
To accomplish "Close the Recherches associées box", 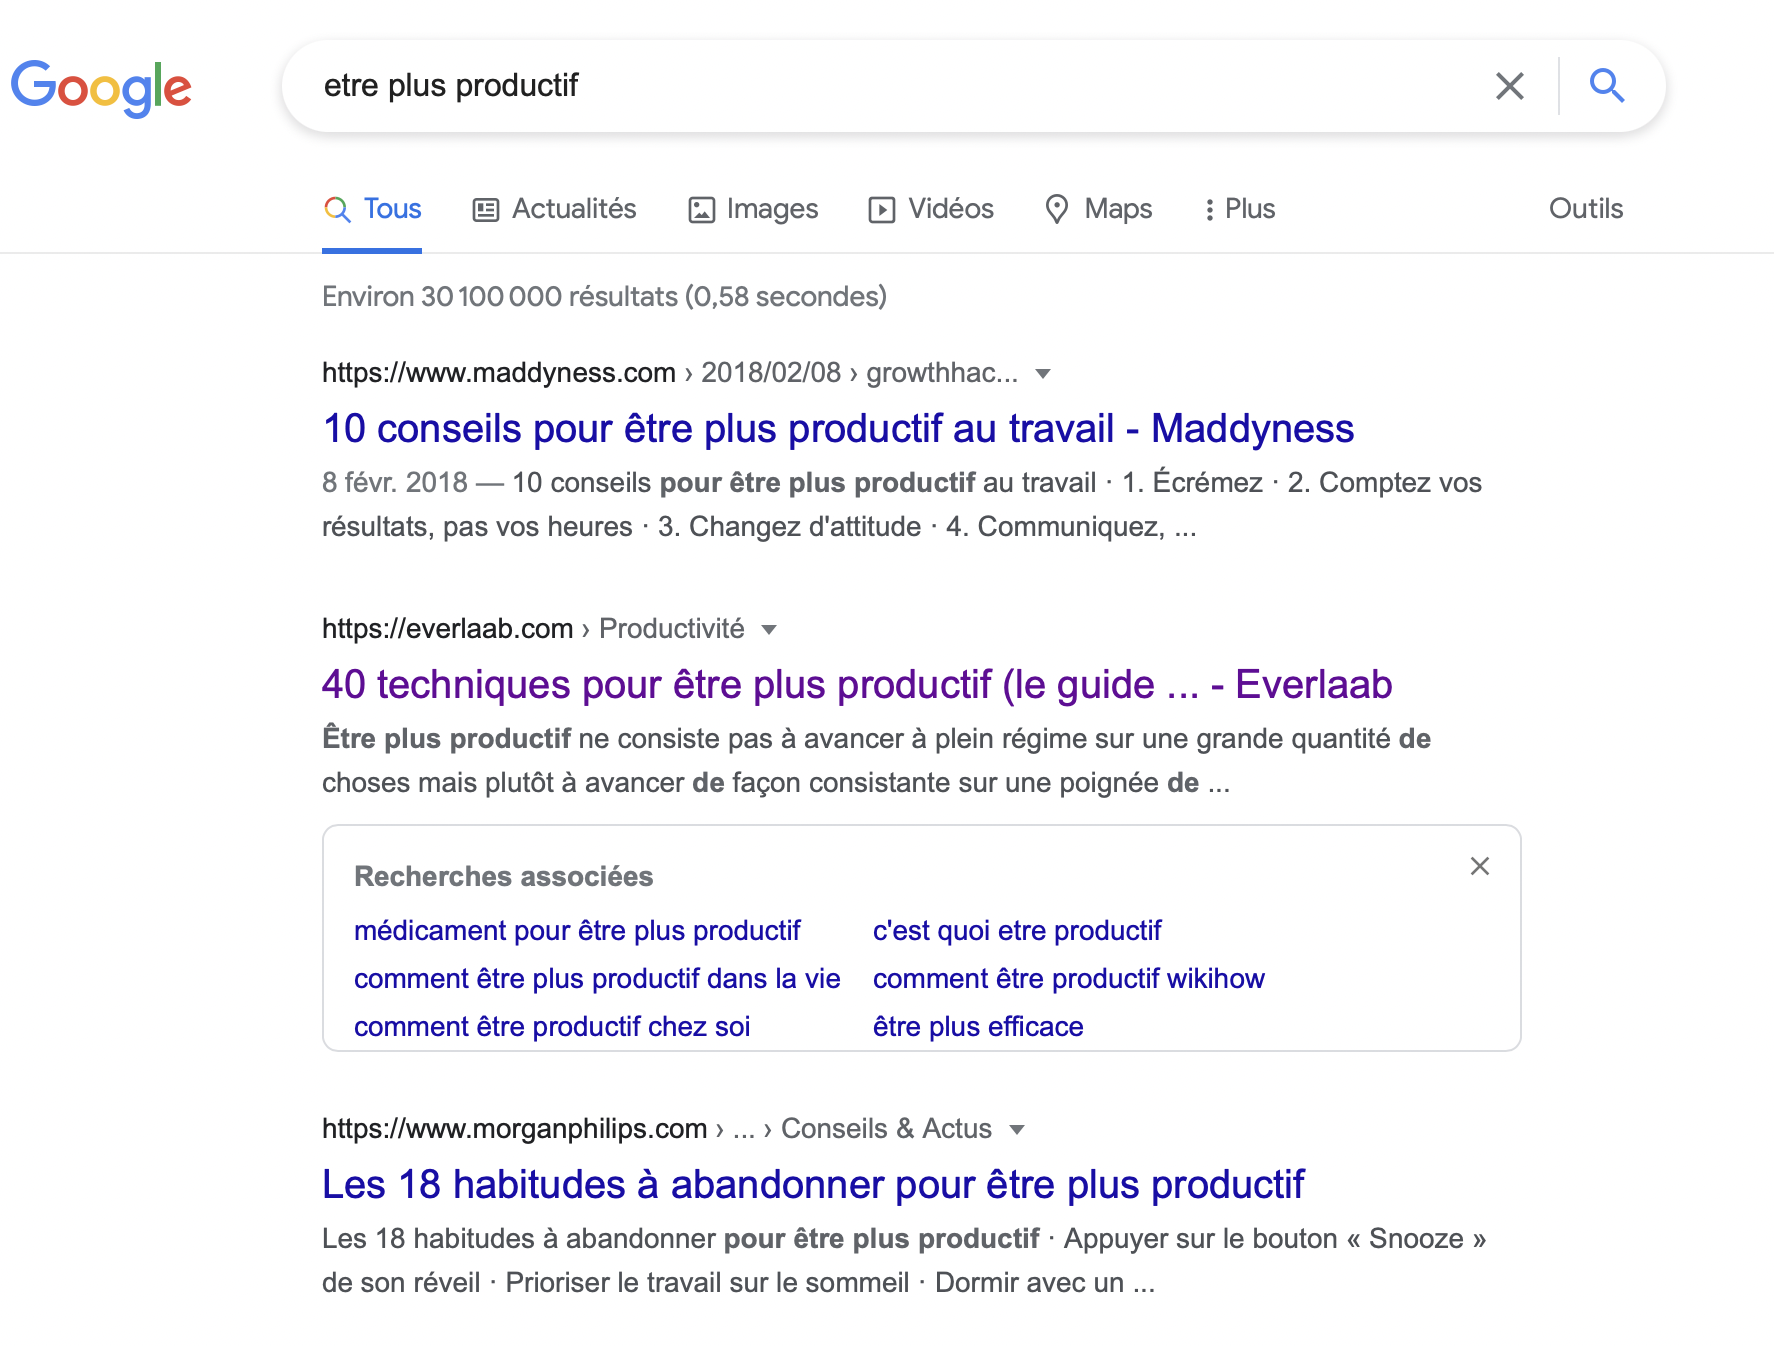I will [1480, 866].
